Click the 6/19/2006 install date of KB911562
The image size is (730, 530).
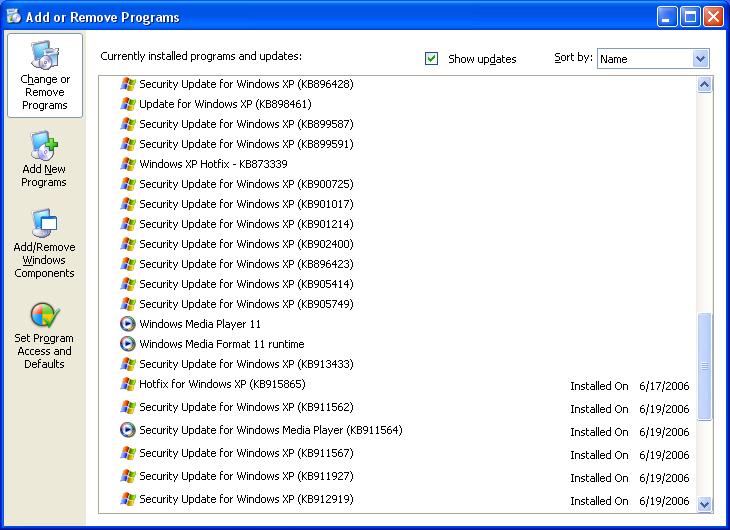[664, 409]
